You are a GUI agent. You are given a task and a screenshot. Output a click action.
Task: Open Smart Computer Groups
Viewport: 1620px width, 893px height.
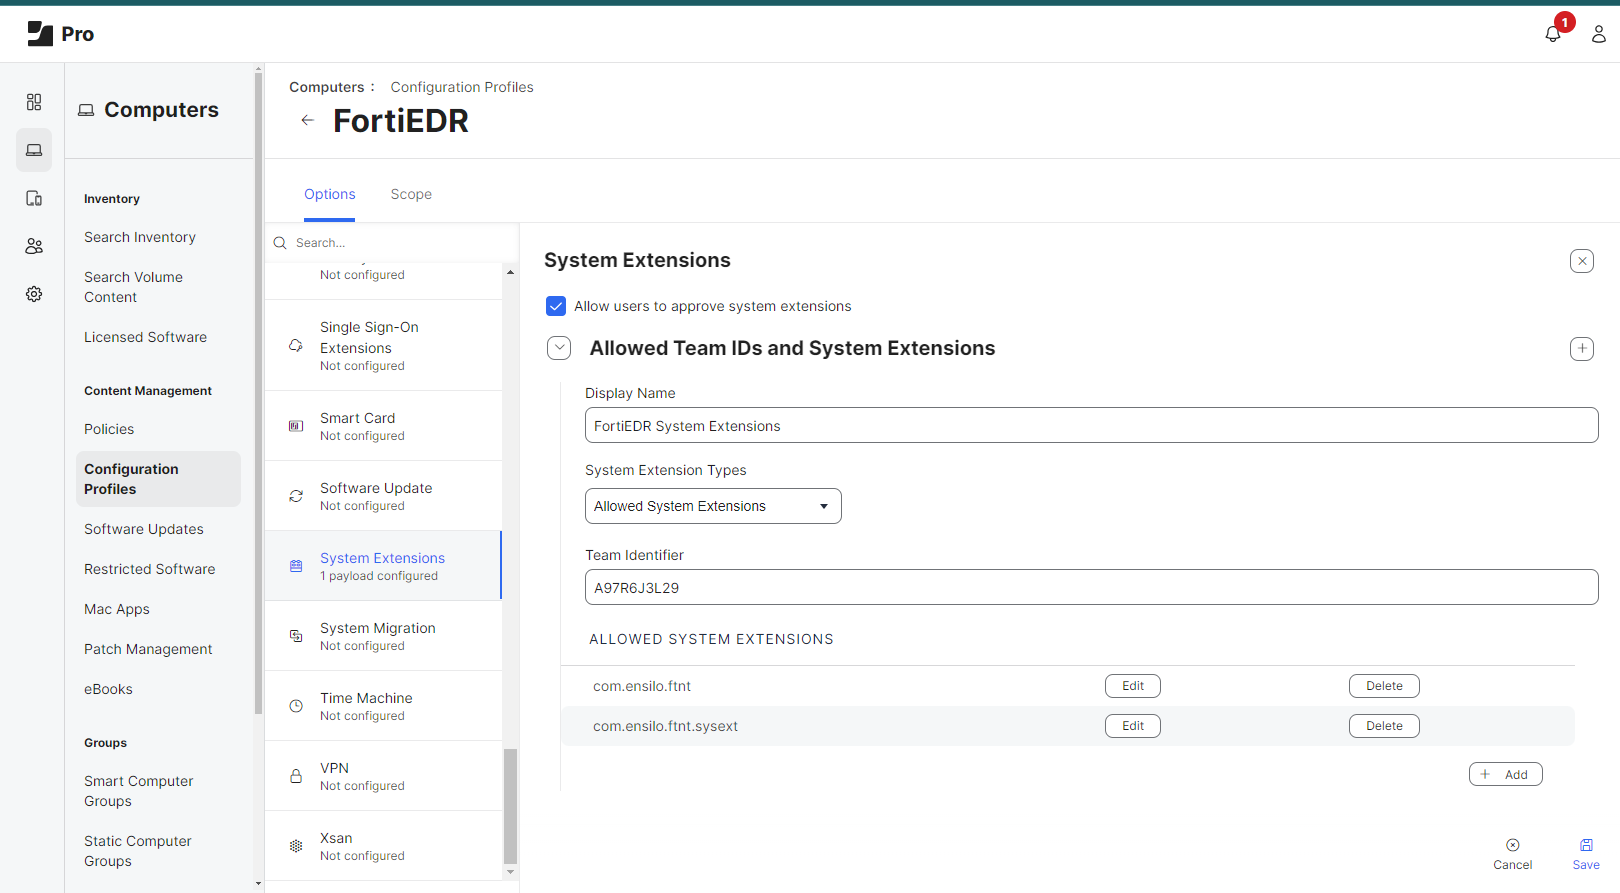(139, 791)
